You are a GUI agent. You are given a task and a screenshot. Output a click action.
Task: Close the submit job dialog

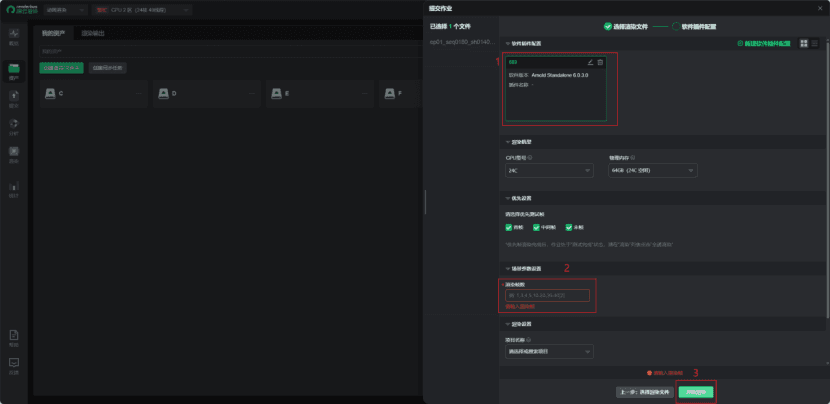tap(820, 8)
